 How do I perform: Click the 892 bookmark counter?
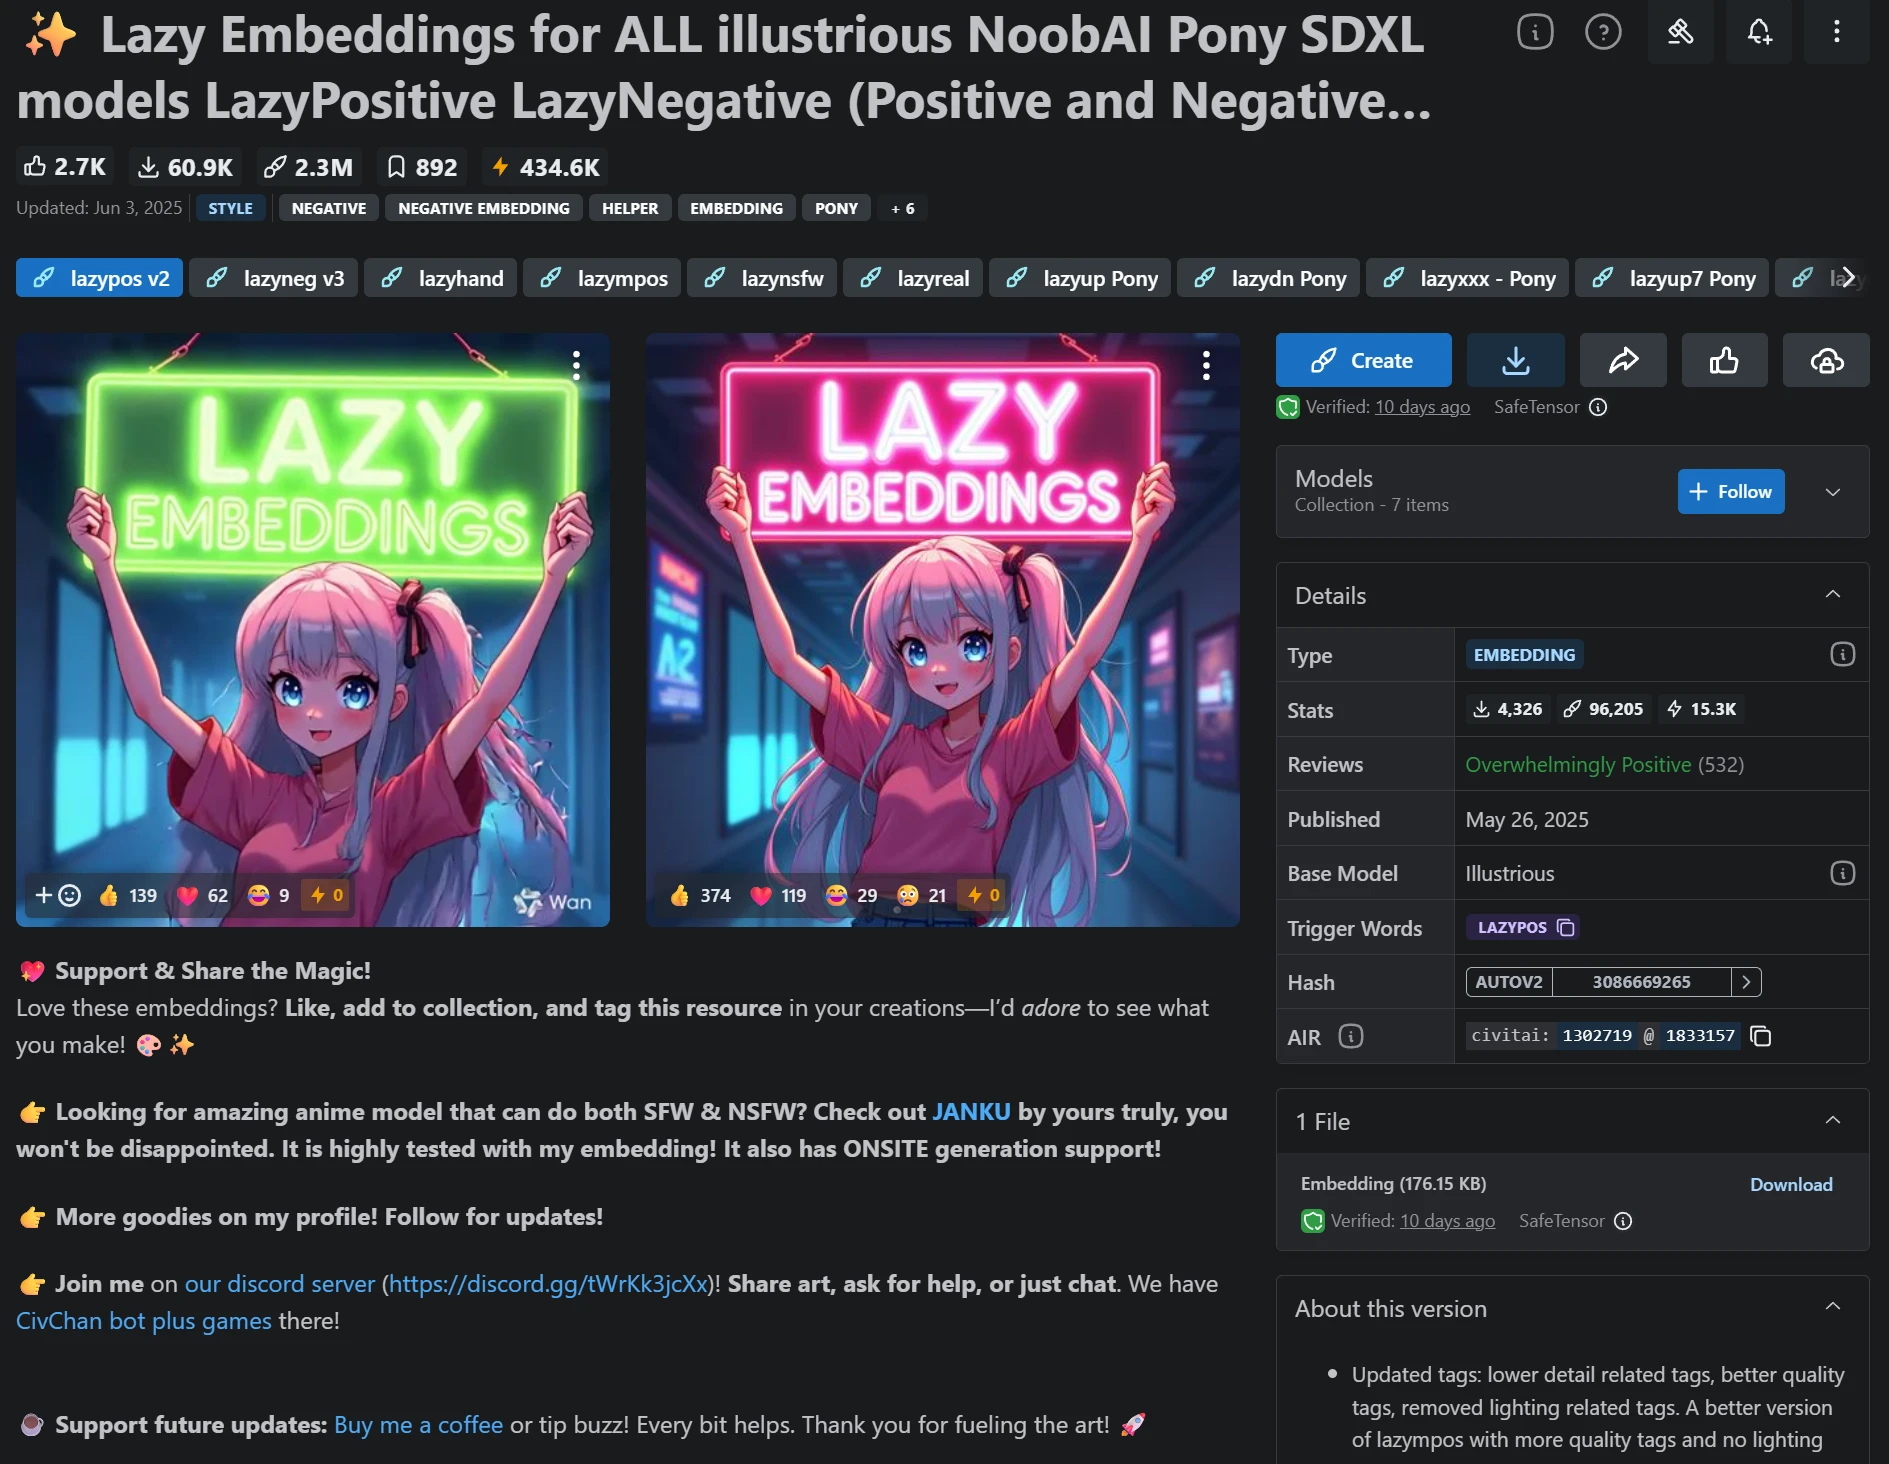(x=422, y=167)
